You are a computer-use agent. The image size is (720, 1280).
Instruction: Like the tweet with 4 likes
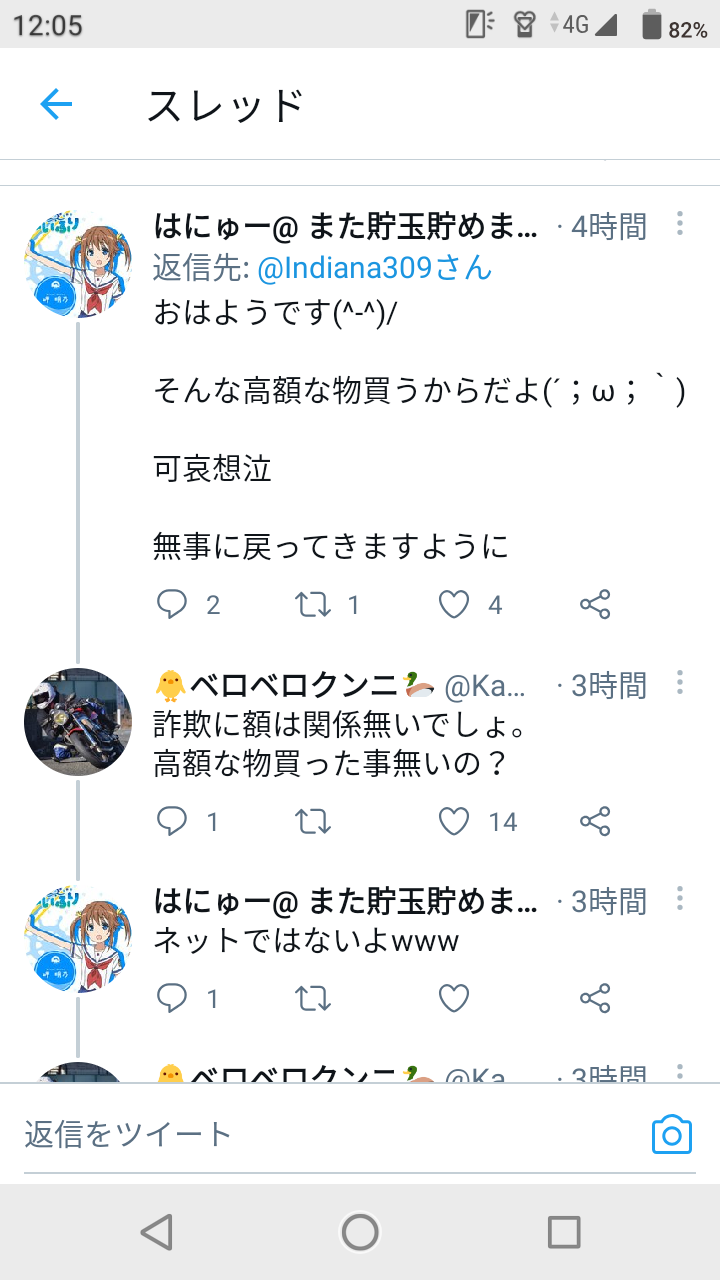[454, 604]
